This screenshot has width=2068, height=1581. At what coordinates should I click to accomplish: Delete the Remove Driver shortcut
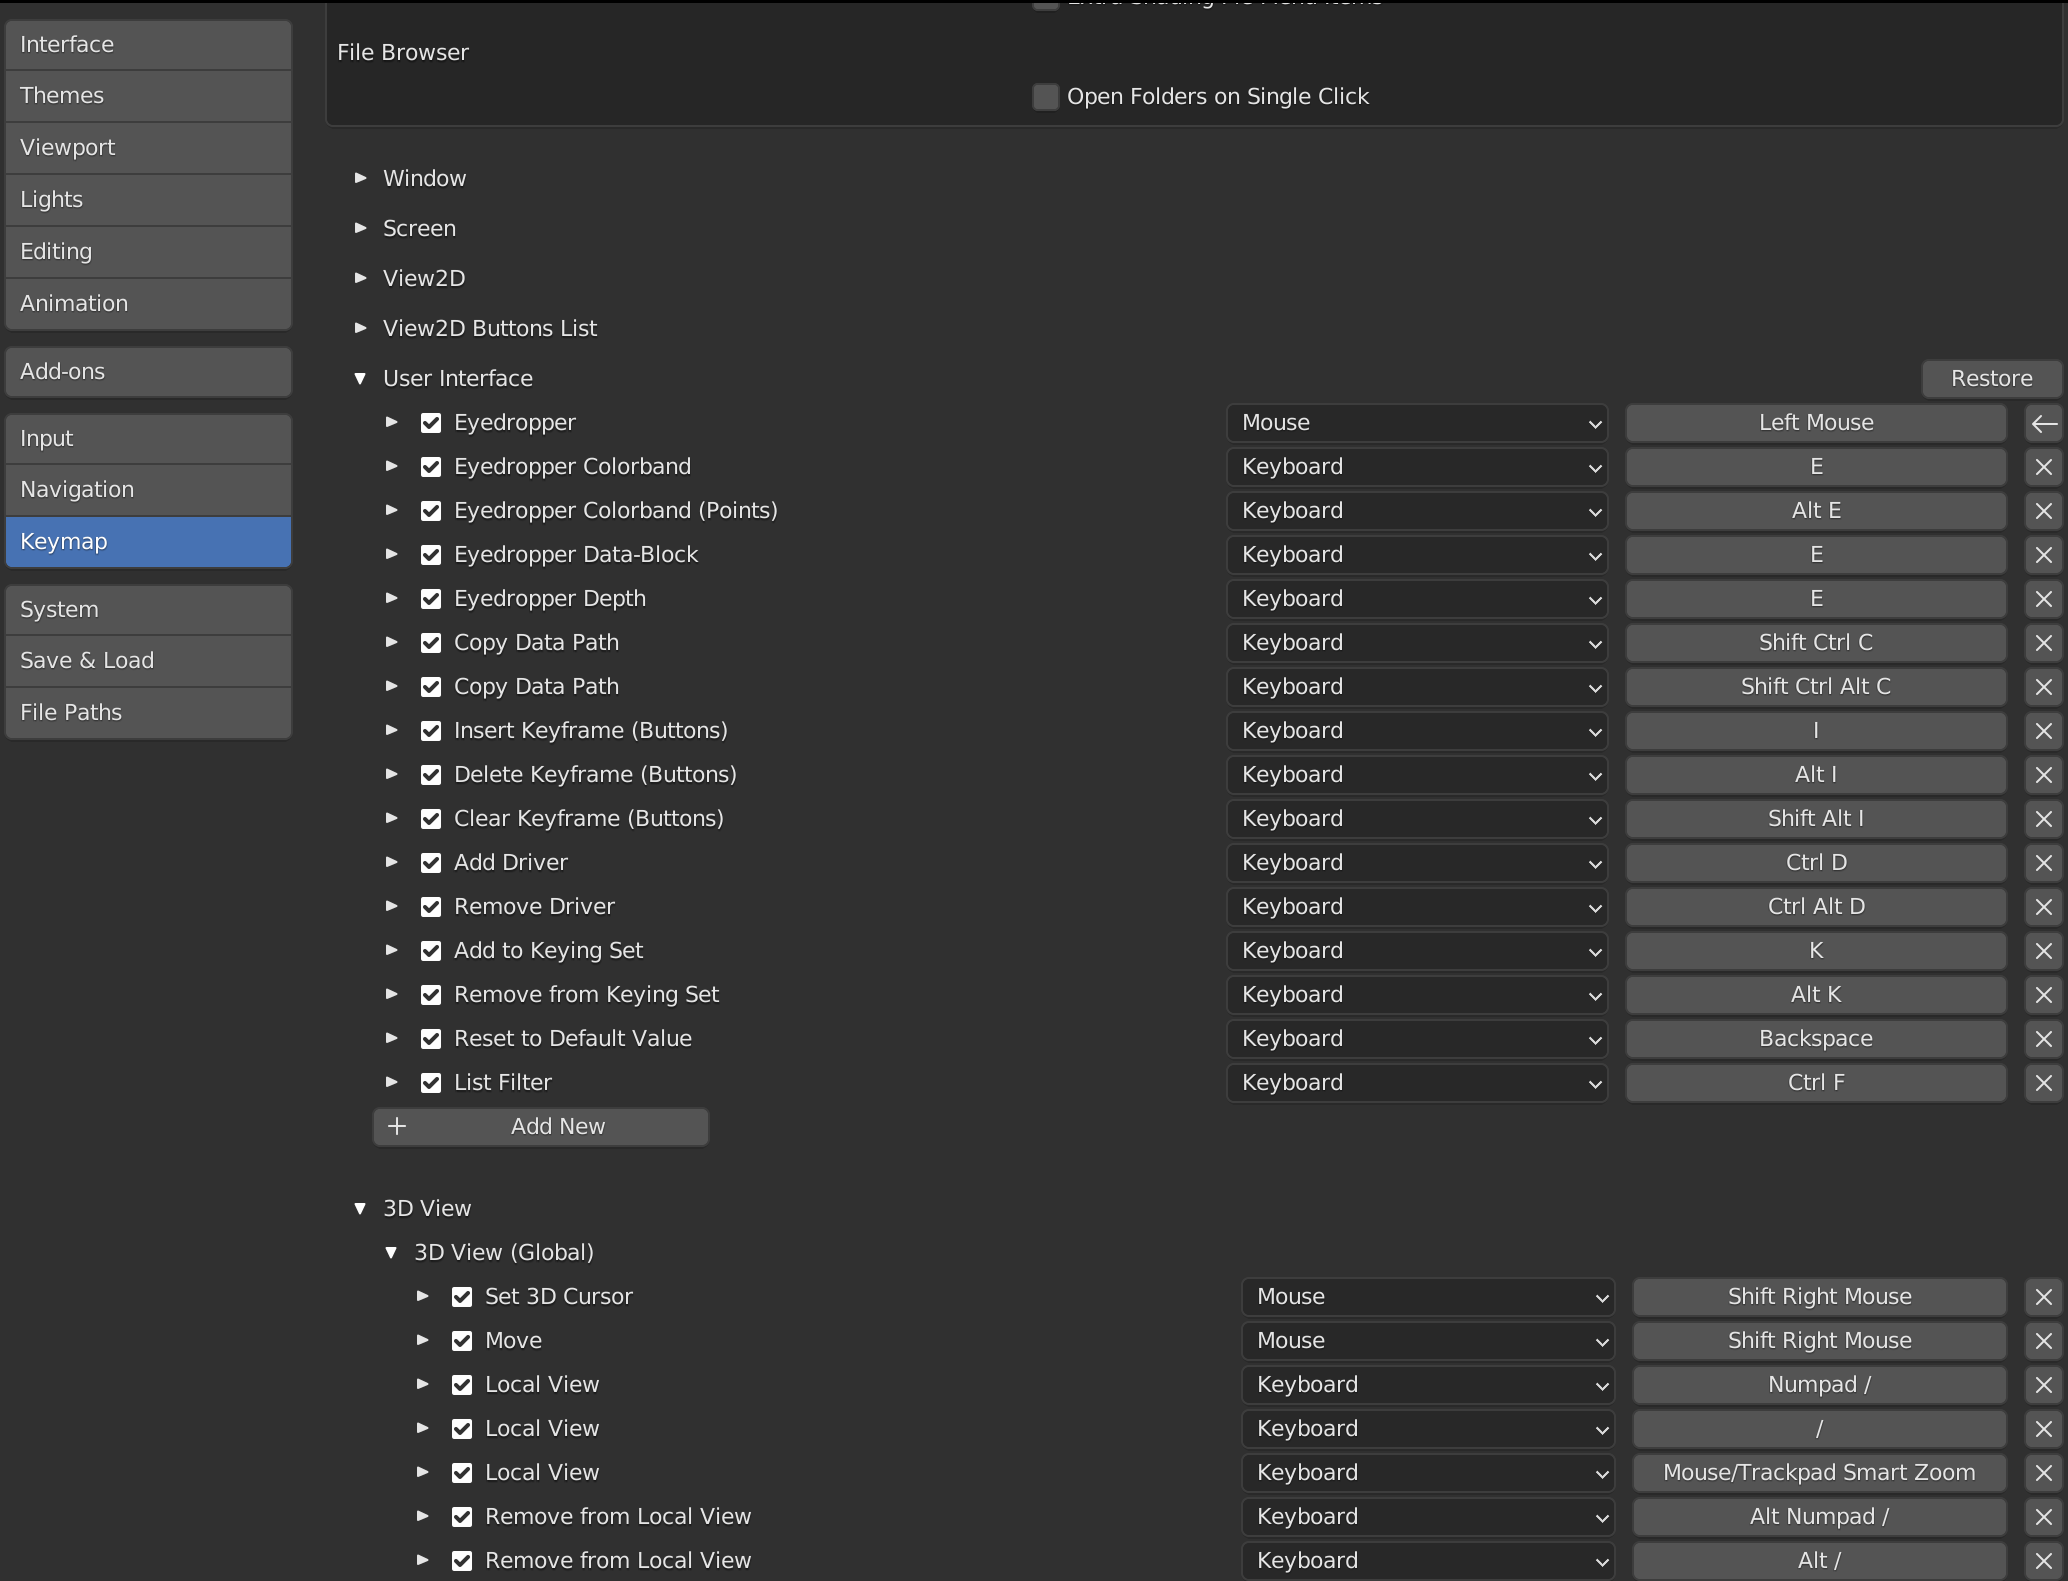[2045, 907]
